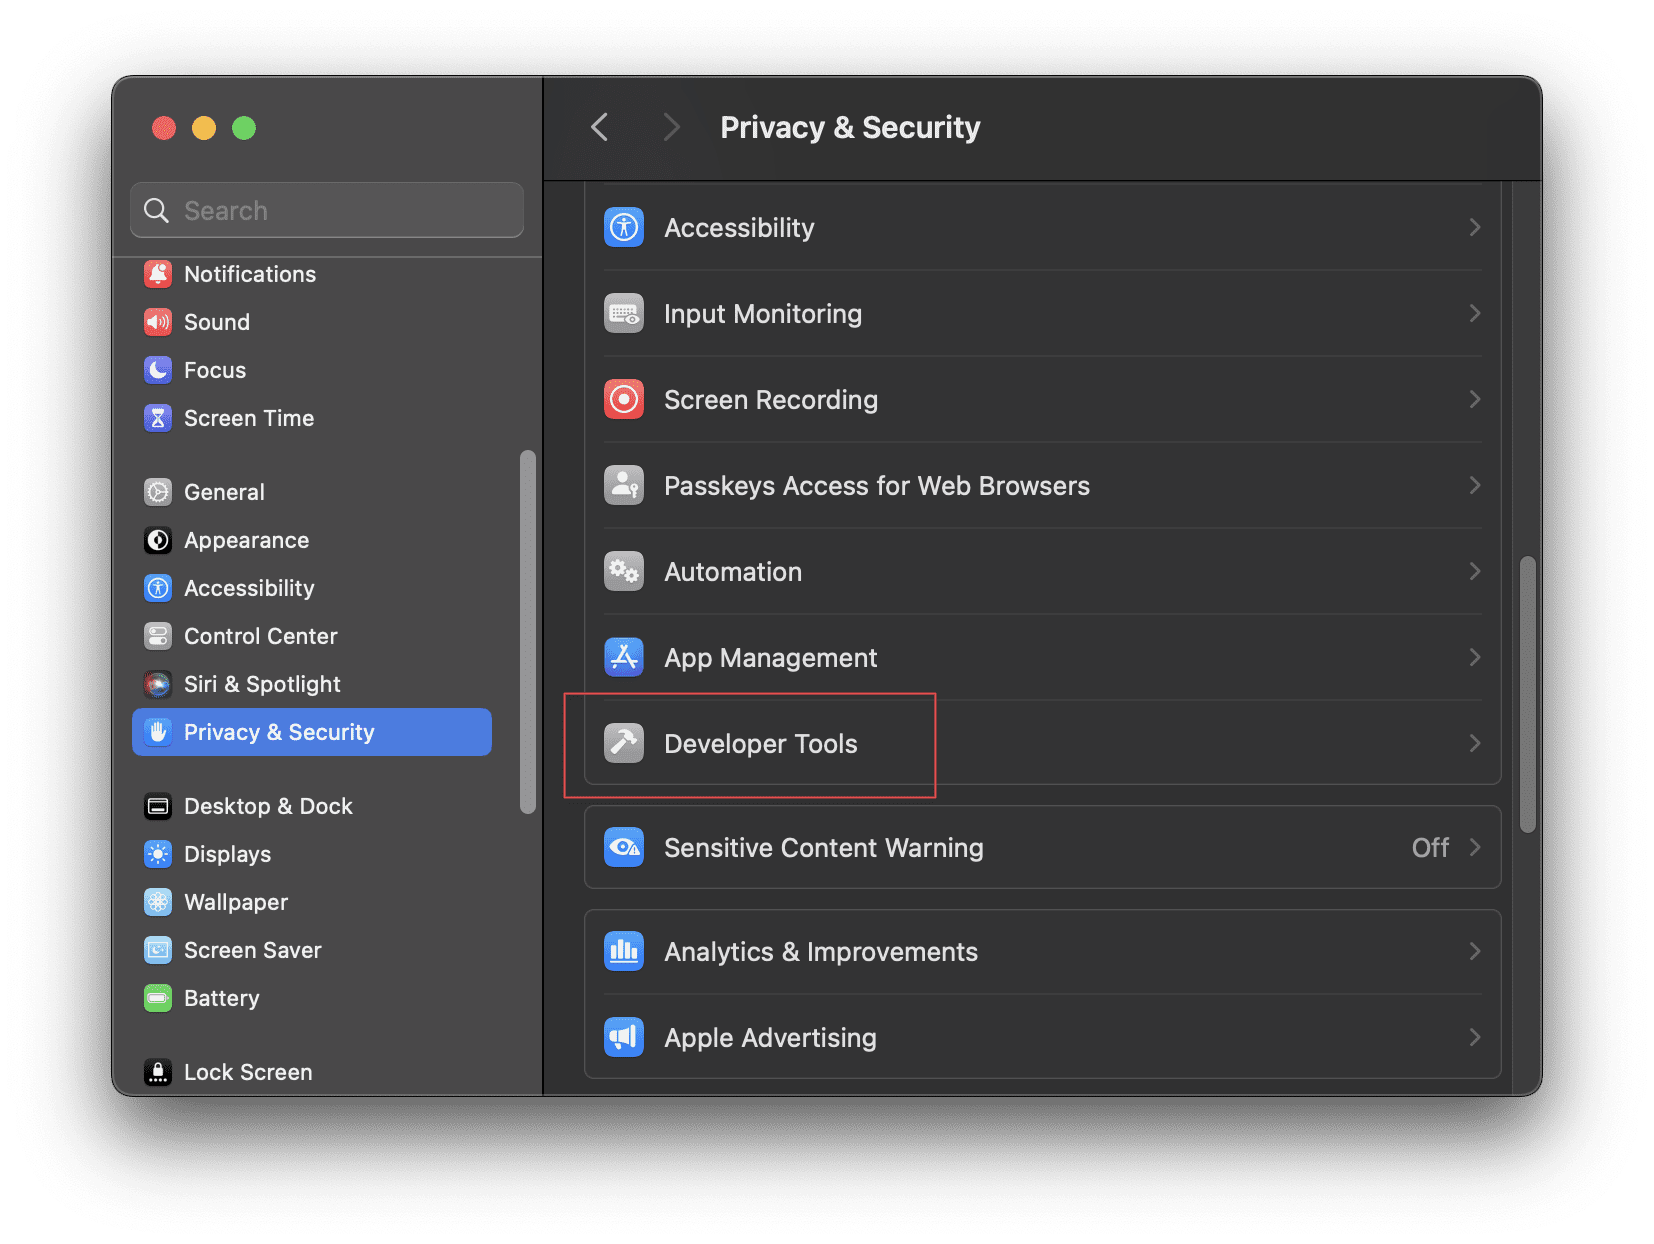Click the main pane vertical scrollbar
The height and width of the screenshot is (1244, 1654).
[x=1527, y=694]
